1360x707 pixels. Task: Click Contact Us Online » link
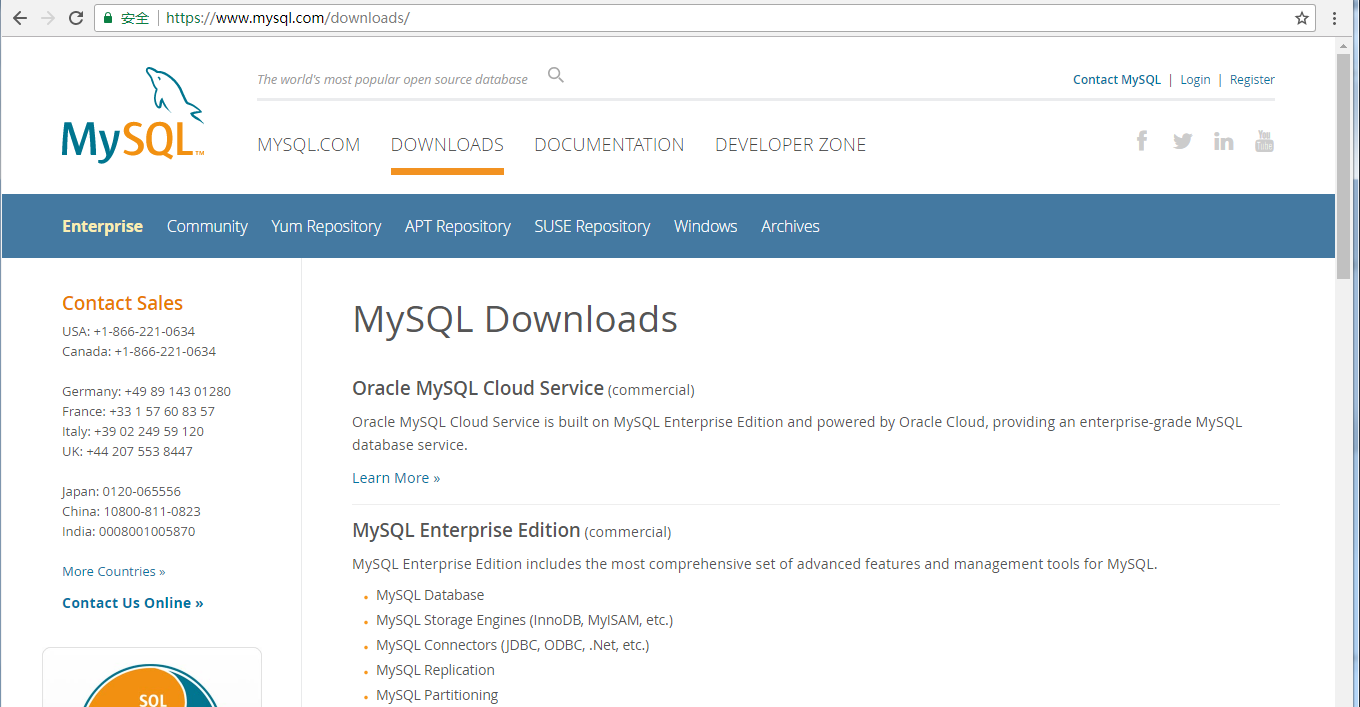132,602
